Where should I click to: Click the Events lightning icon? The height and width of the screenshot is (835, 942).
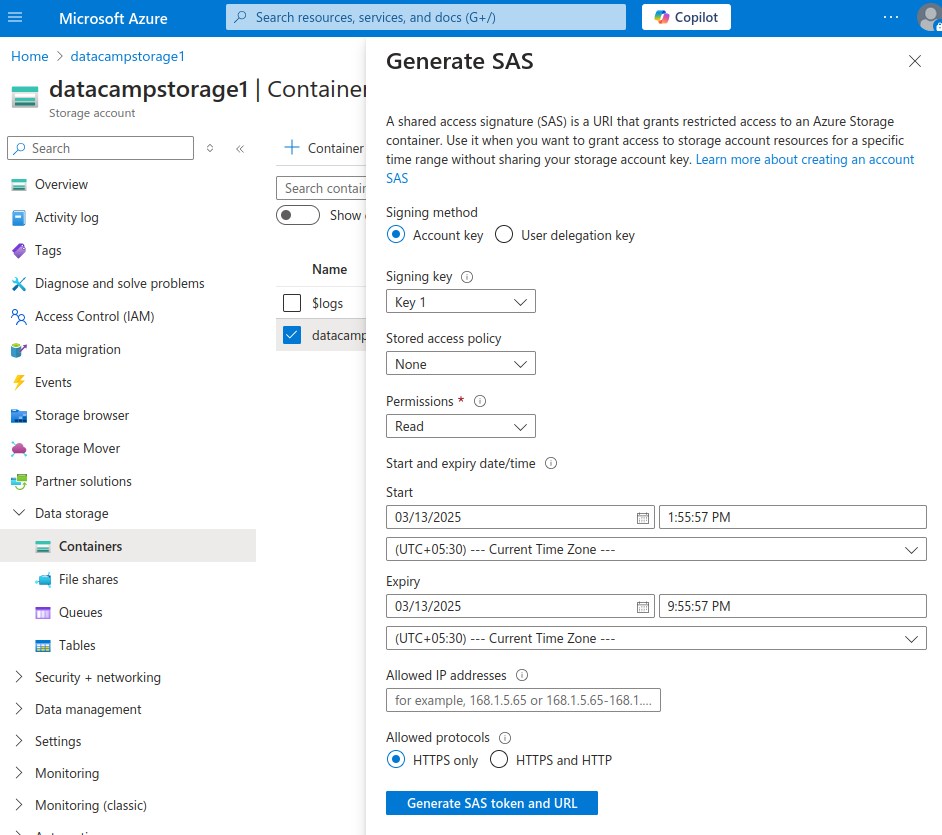(19, 383)
